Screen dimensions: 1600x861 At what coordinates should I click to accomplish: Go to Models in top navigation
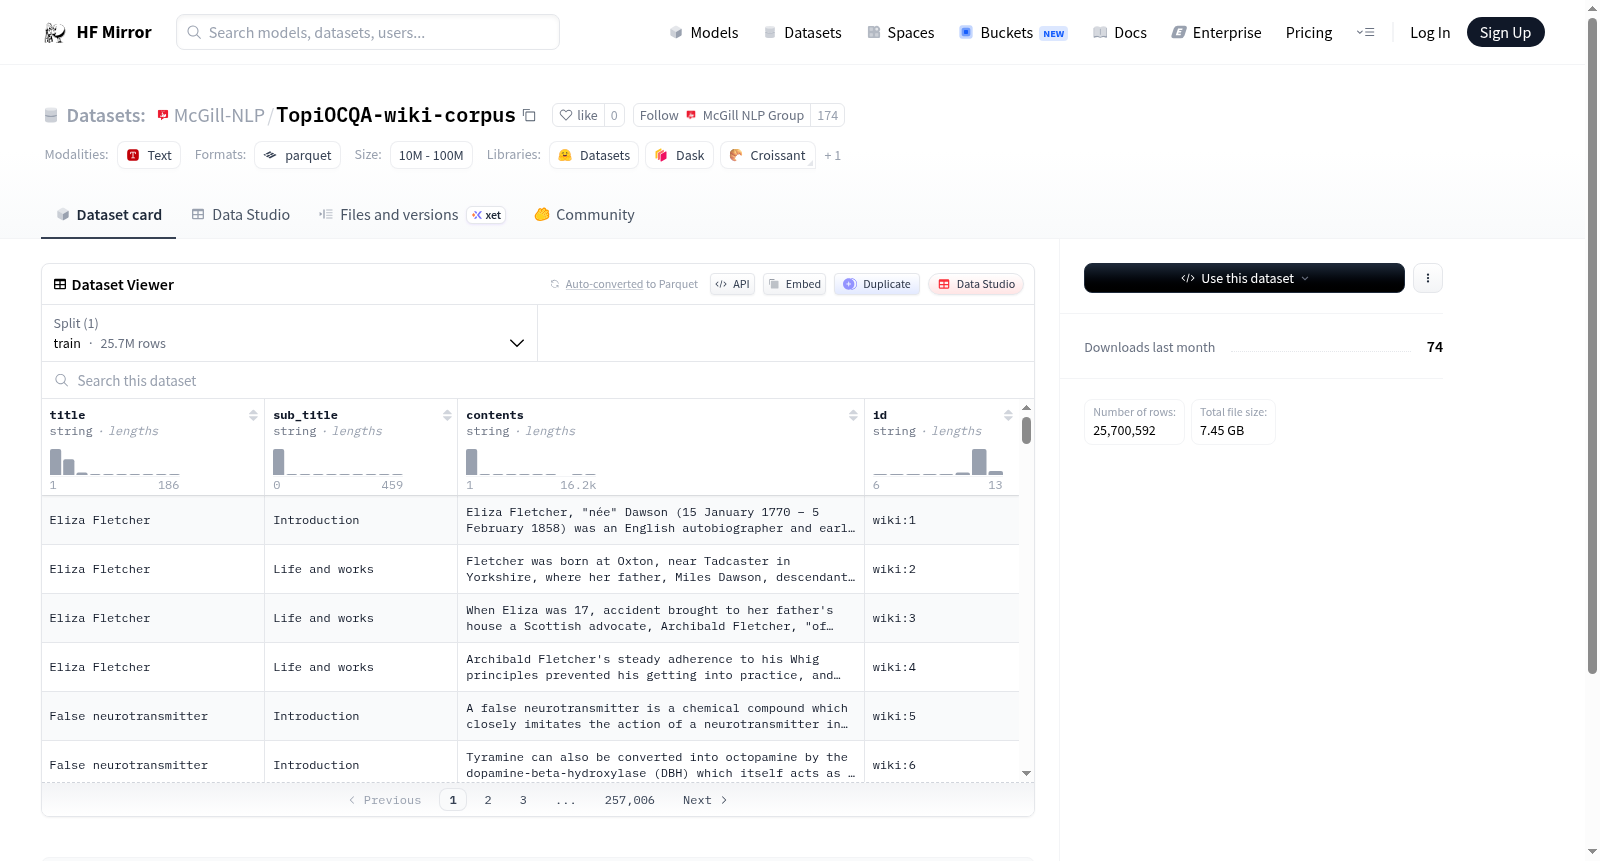[704, 32]
